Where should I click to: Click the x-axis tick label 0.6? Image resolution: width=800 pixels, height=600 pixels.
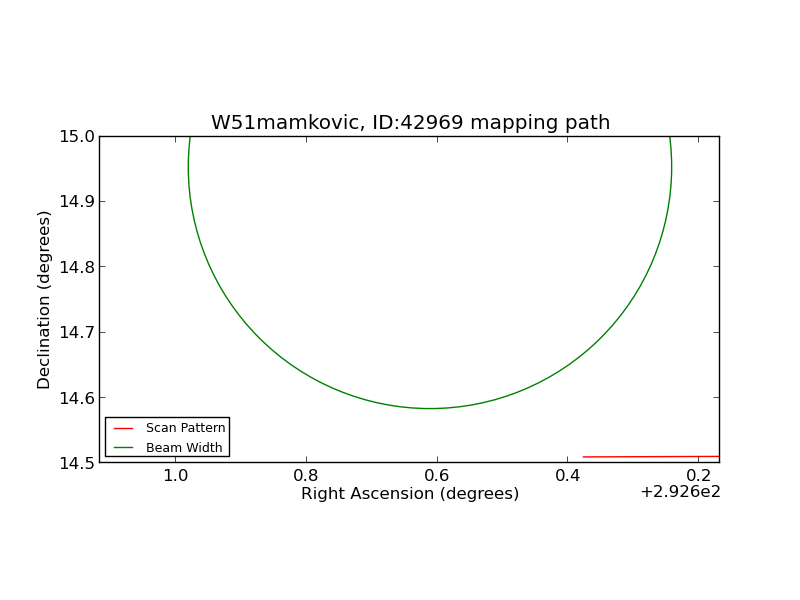coord(437,476)
